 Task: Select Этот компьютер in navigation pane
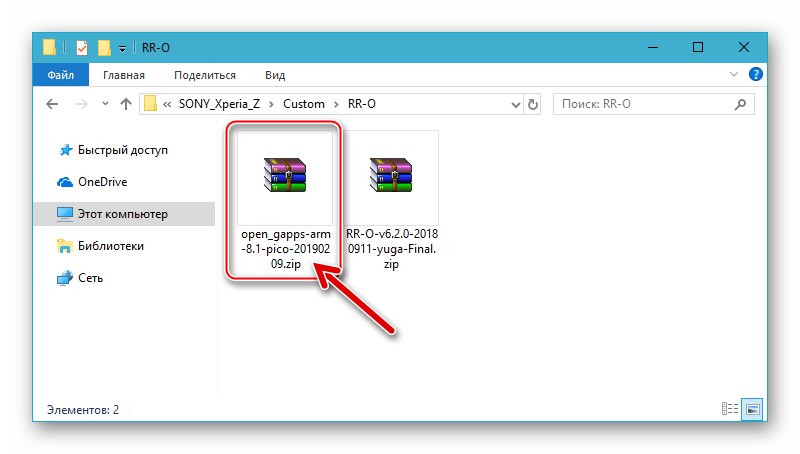point(124,214)
